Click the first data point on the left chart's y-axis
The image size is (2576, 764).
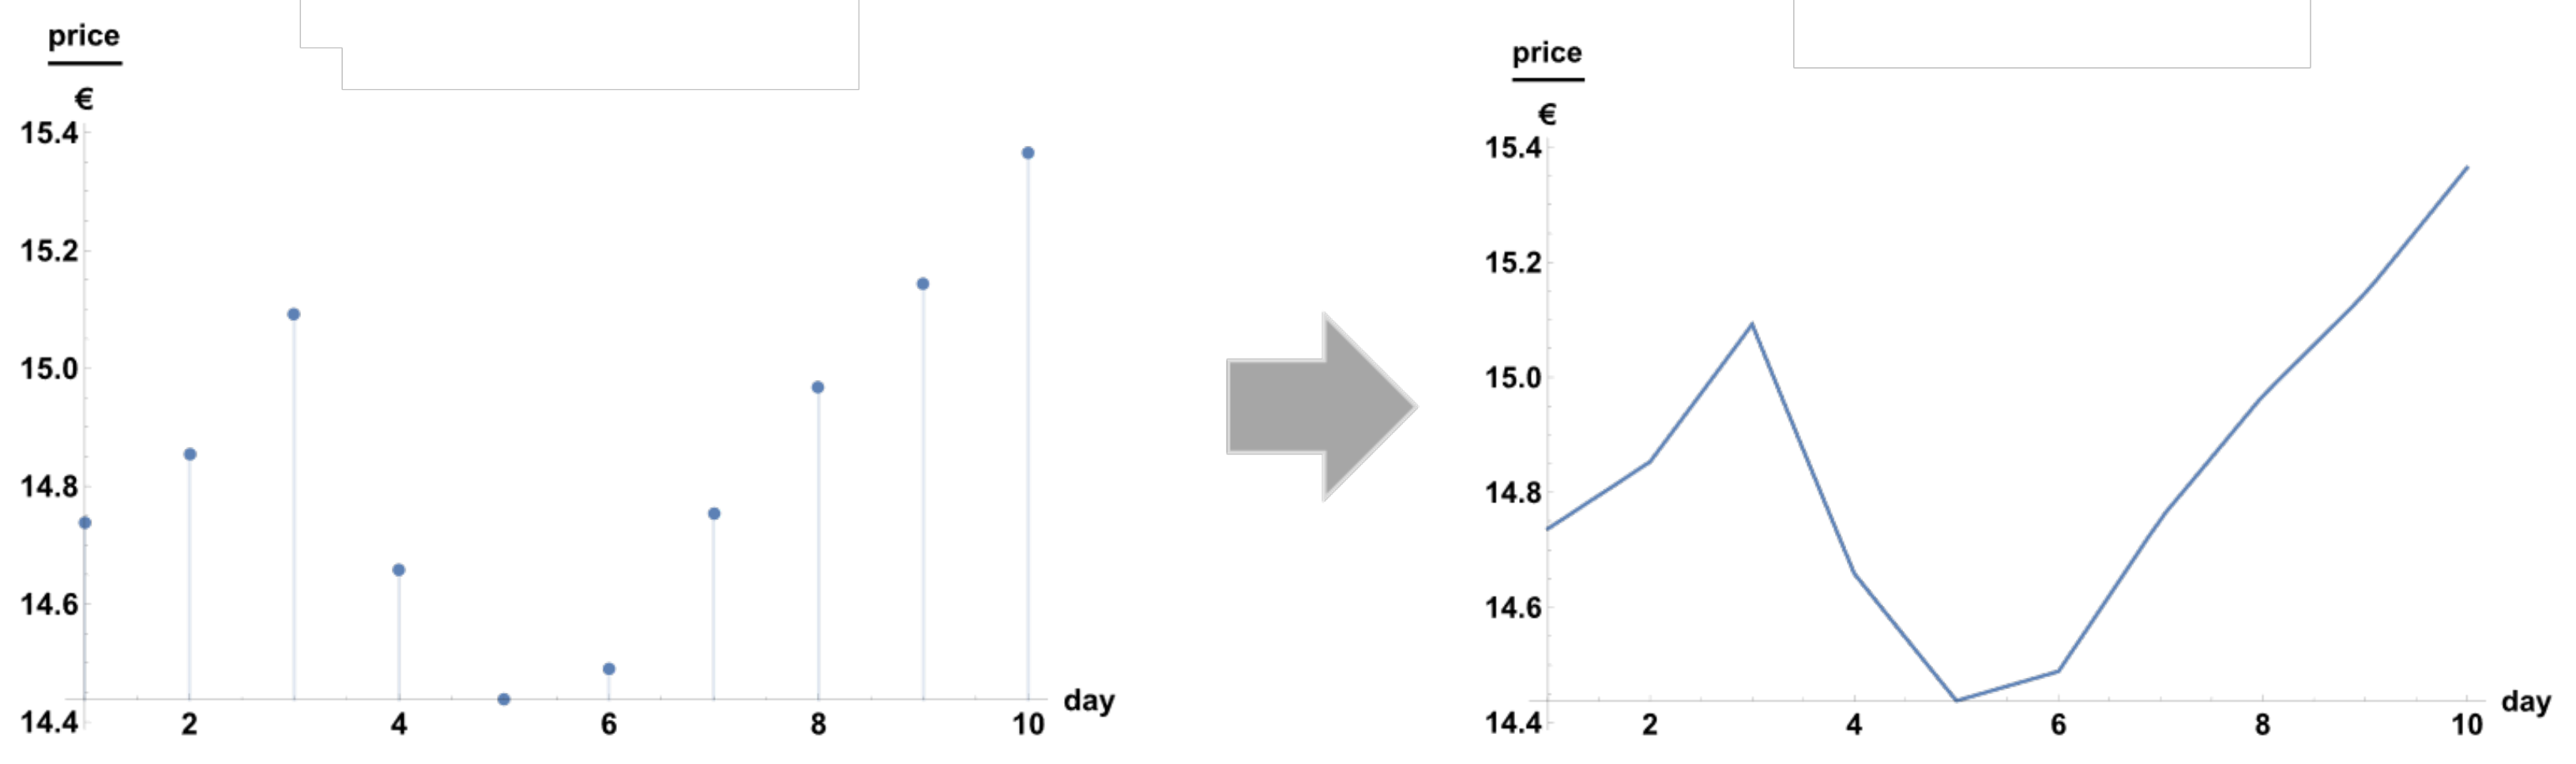(85, 523)
